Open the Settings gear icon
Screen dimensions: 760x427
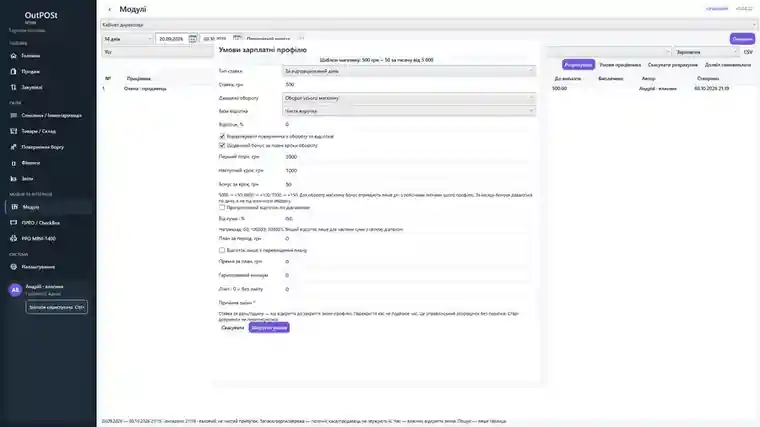pos(14,267)
